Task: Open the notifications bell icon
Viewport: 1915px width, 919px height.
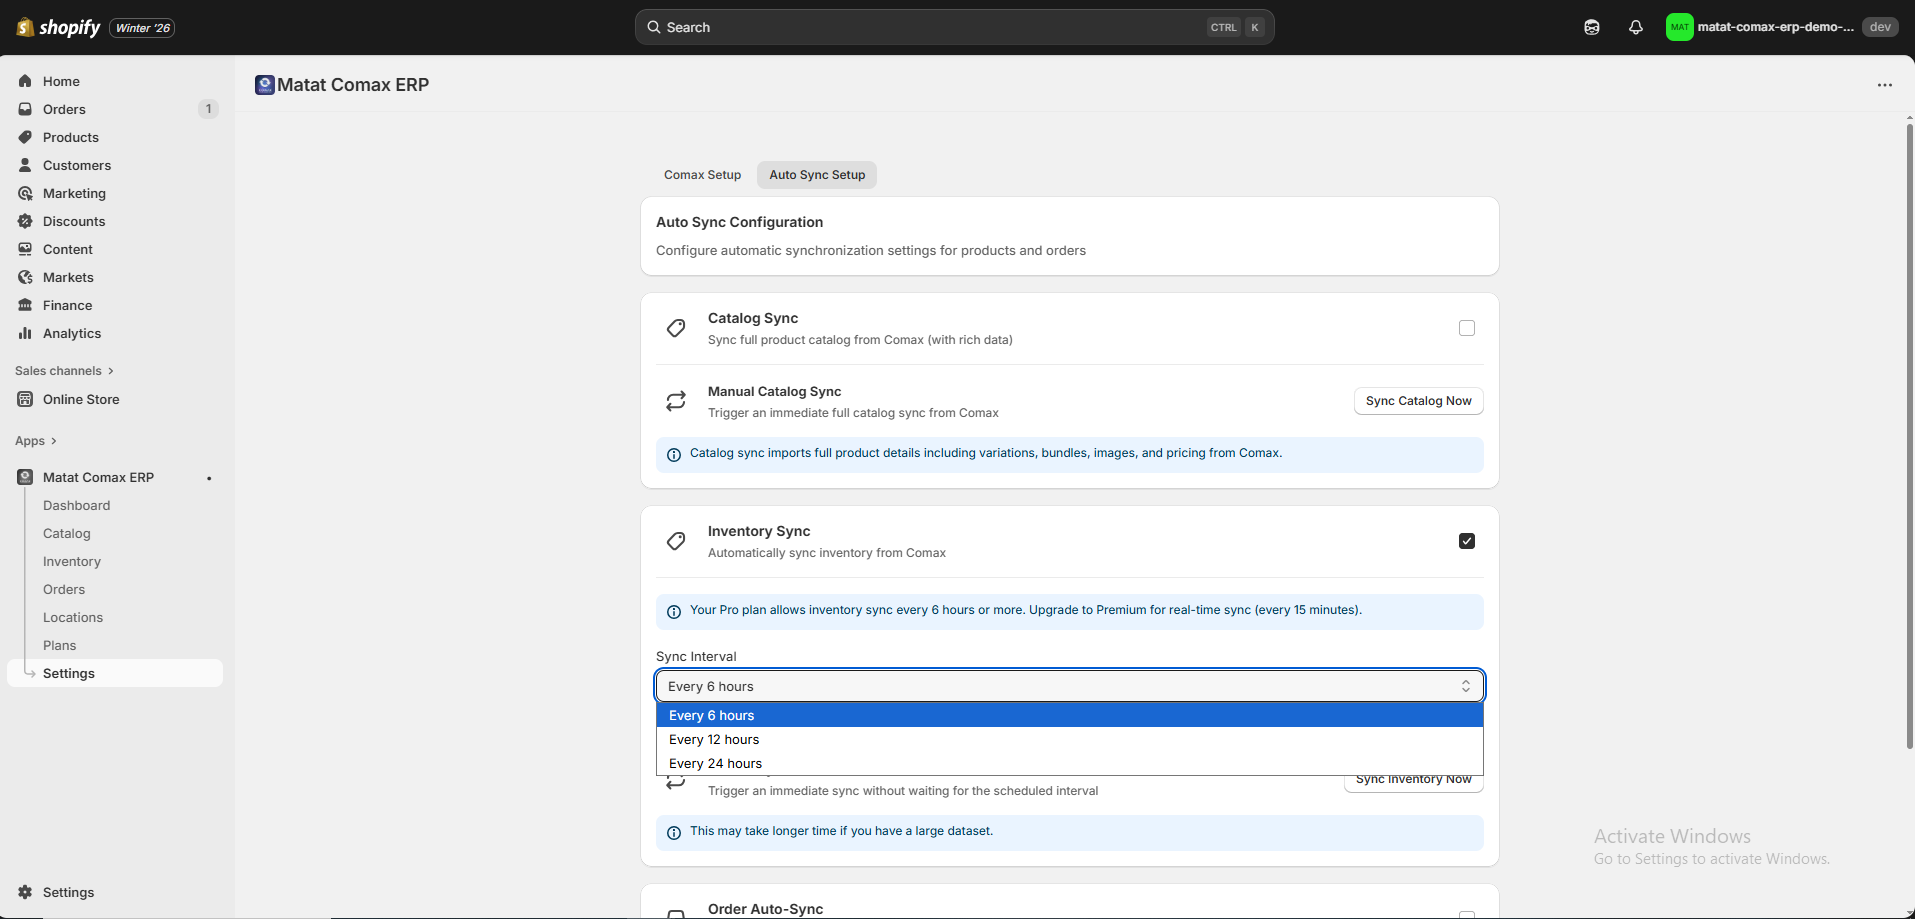Action: click(x=1635, y=27)
